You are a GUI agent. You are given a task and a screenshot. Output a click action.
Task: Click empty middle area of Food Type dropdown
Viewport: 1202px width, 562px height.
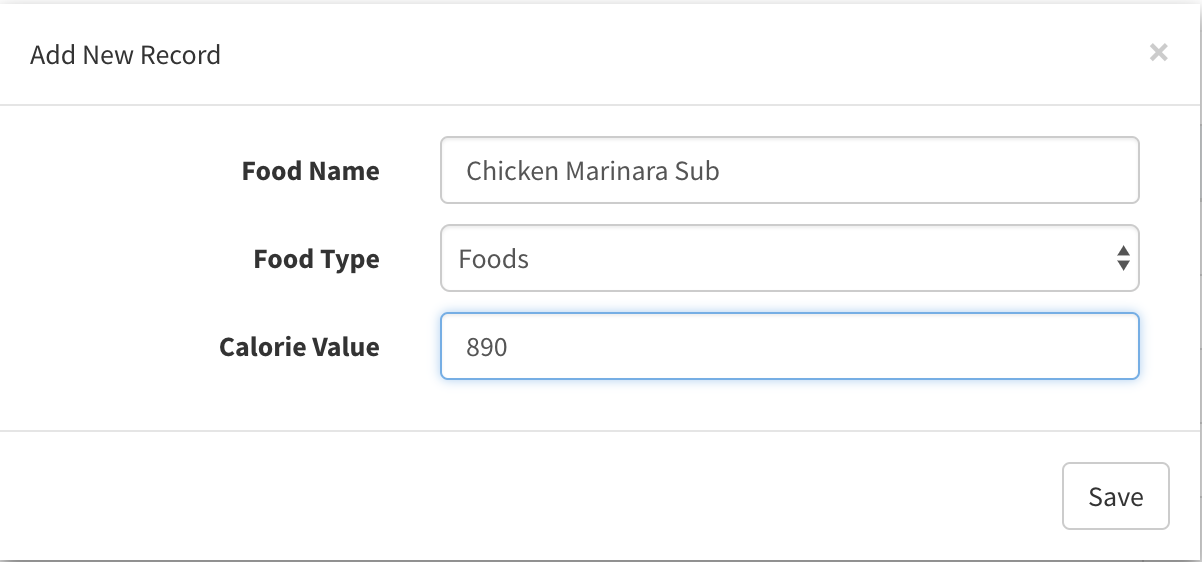point(800,259)
